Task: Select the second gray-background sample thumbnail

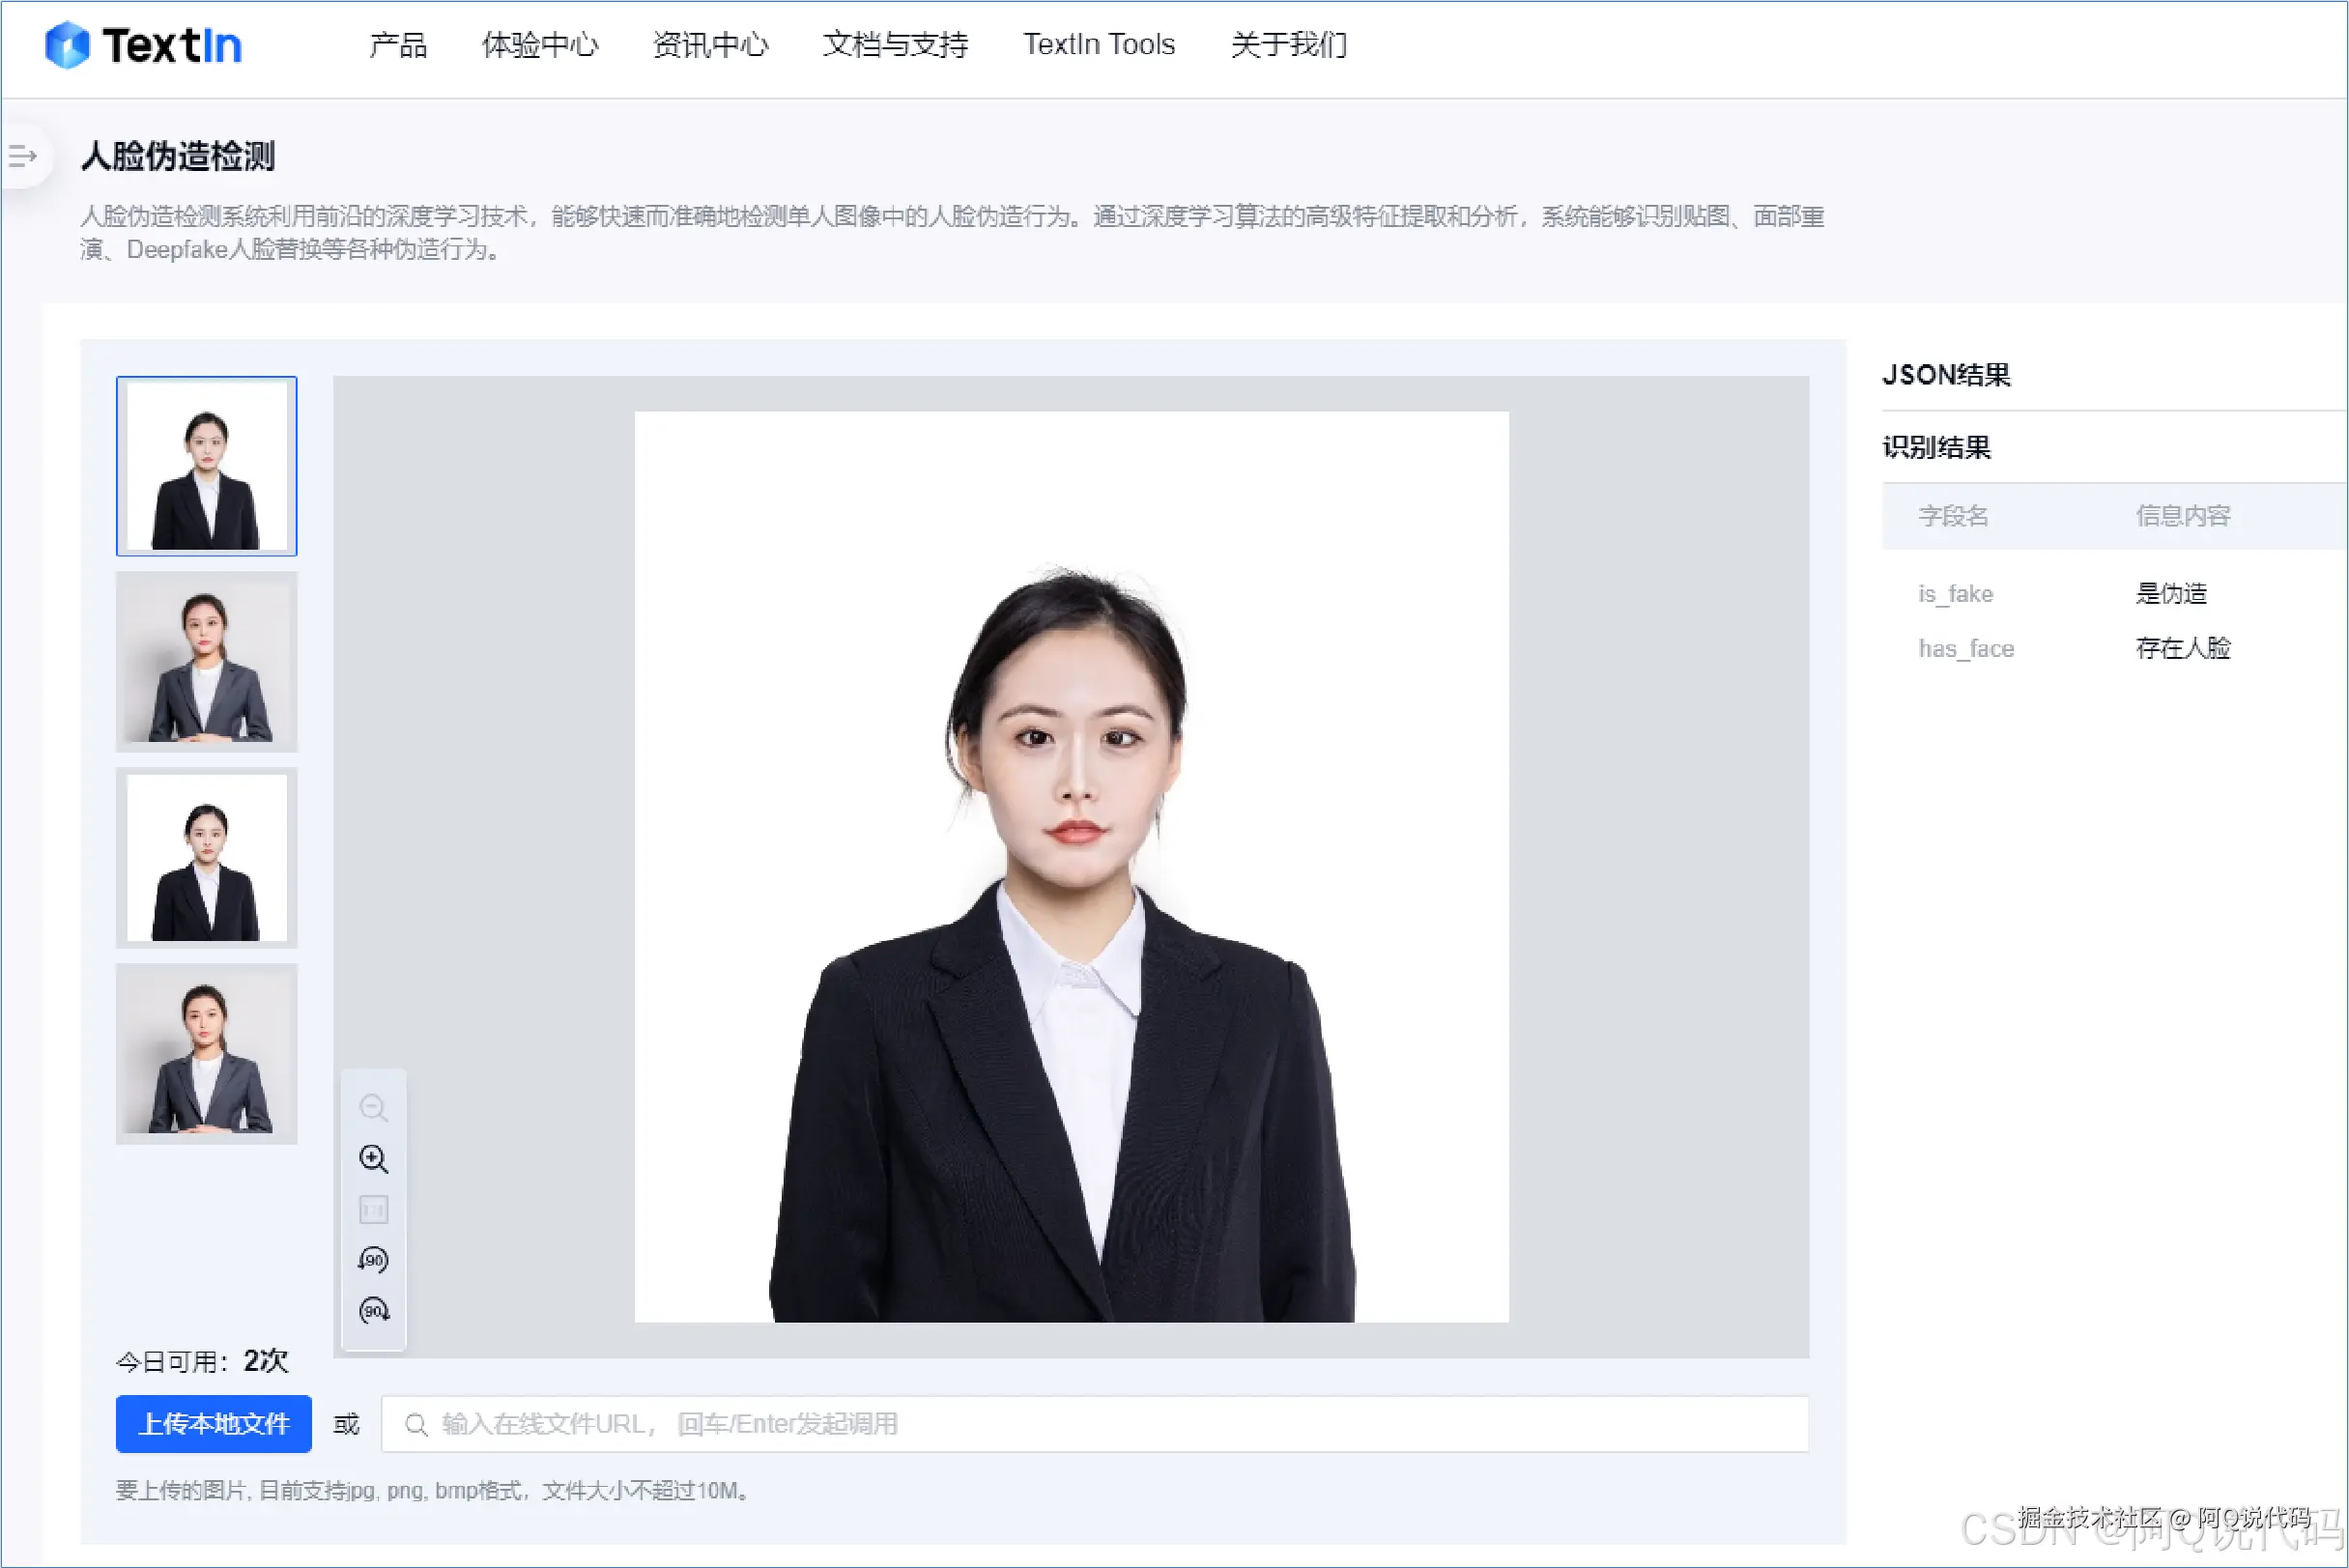Action: [206, 662]
